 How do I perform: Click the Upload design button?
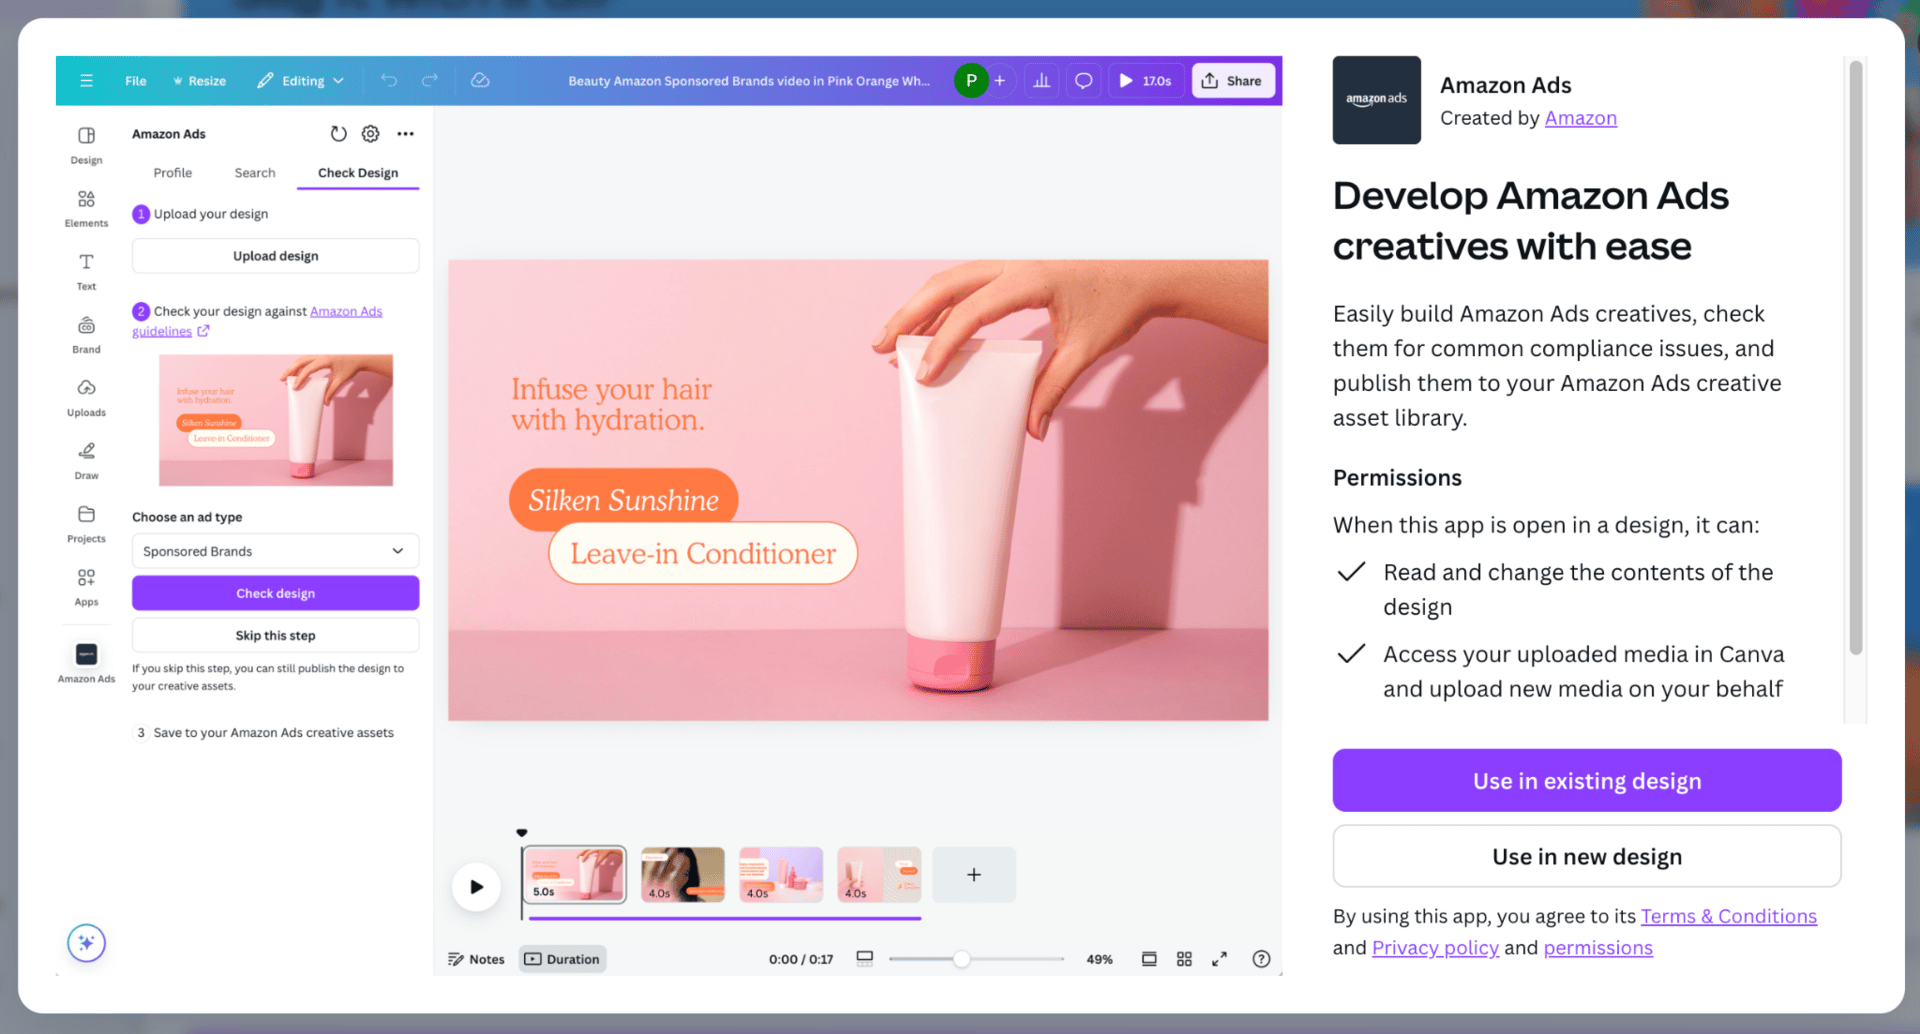[276, 256]
